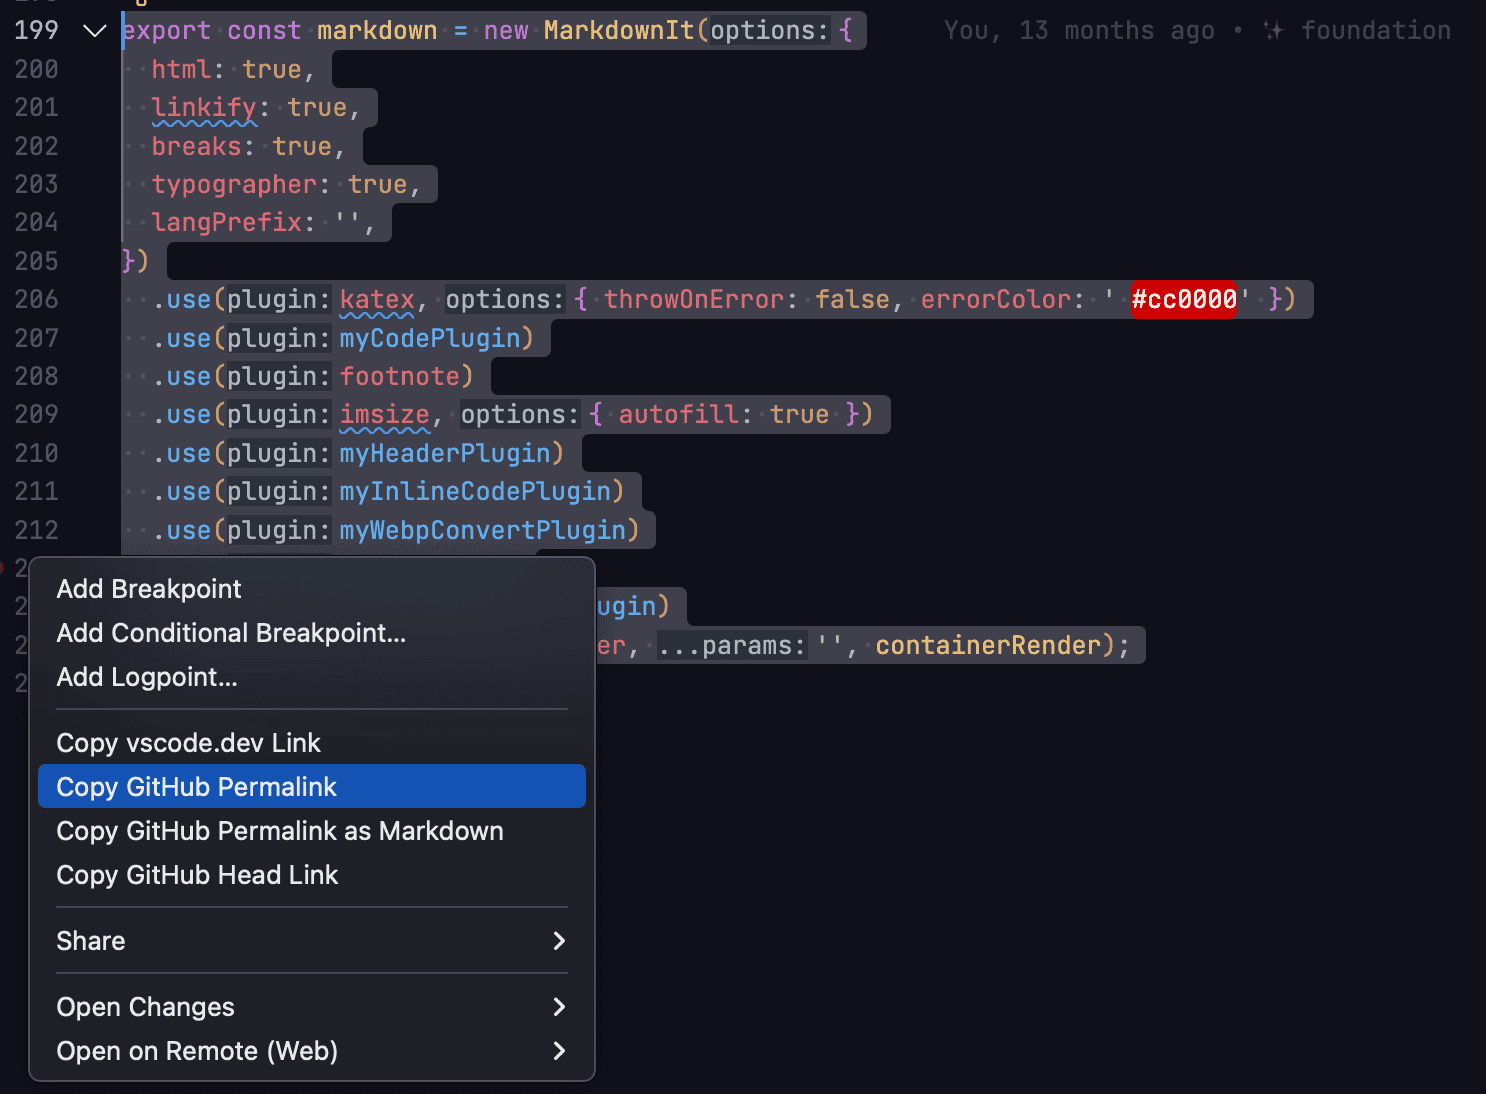Expand the Share submenu arrow

coord(559,941)
